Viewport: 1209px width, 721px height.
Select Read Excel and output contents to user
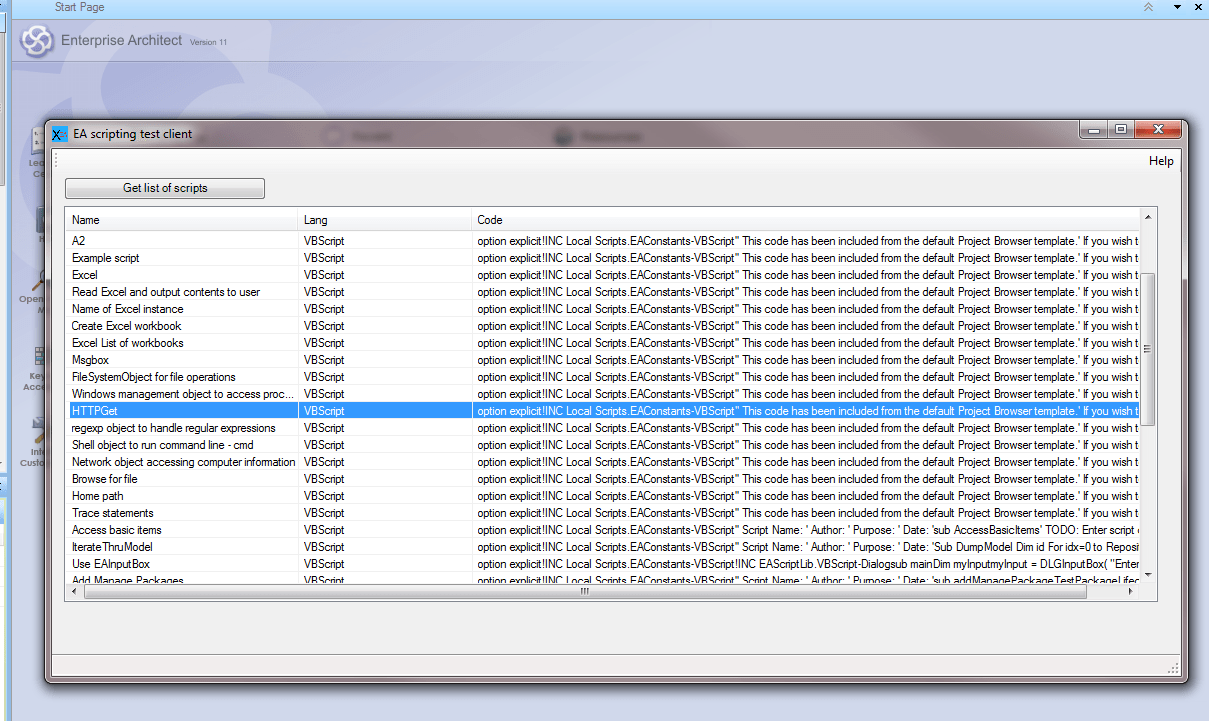166,292
